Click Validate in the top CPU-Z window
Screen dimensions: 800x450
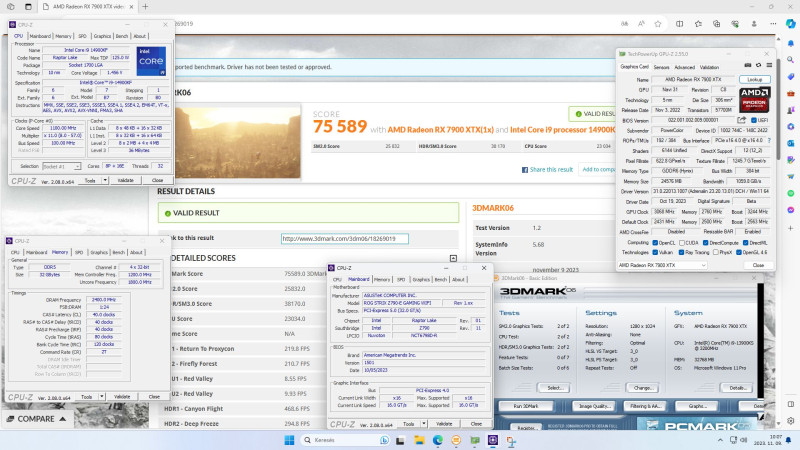(x=126, y=180)
